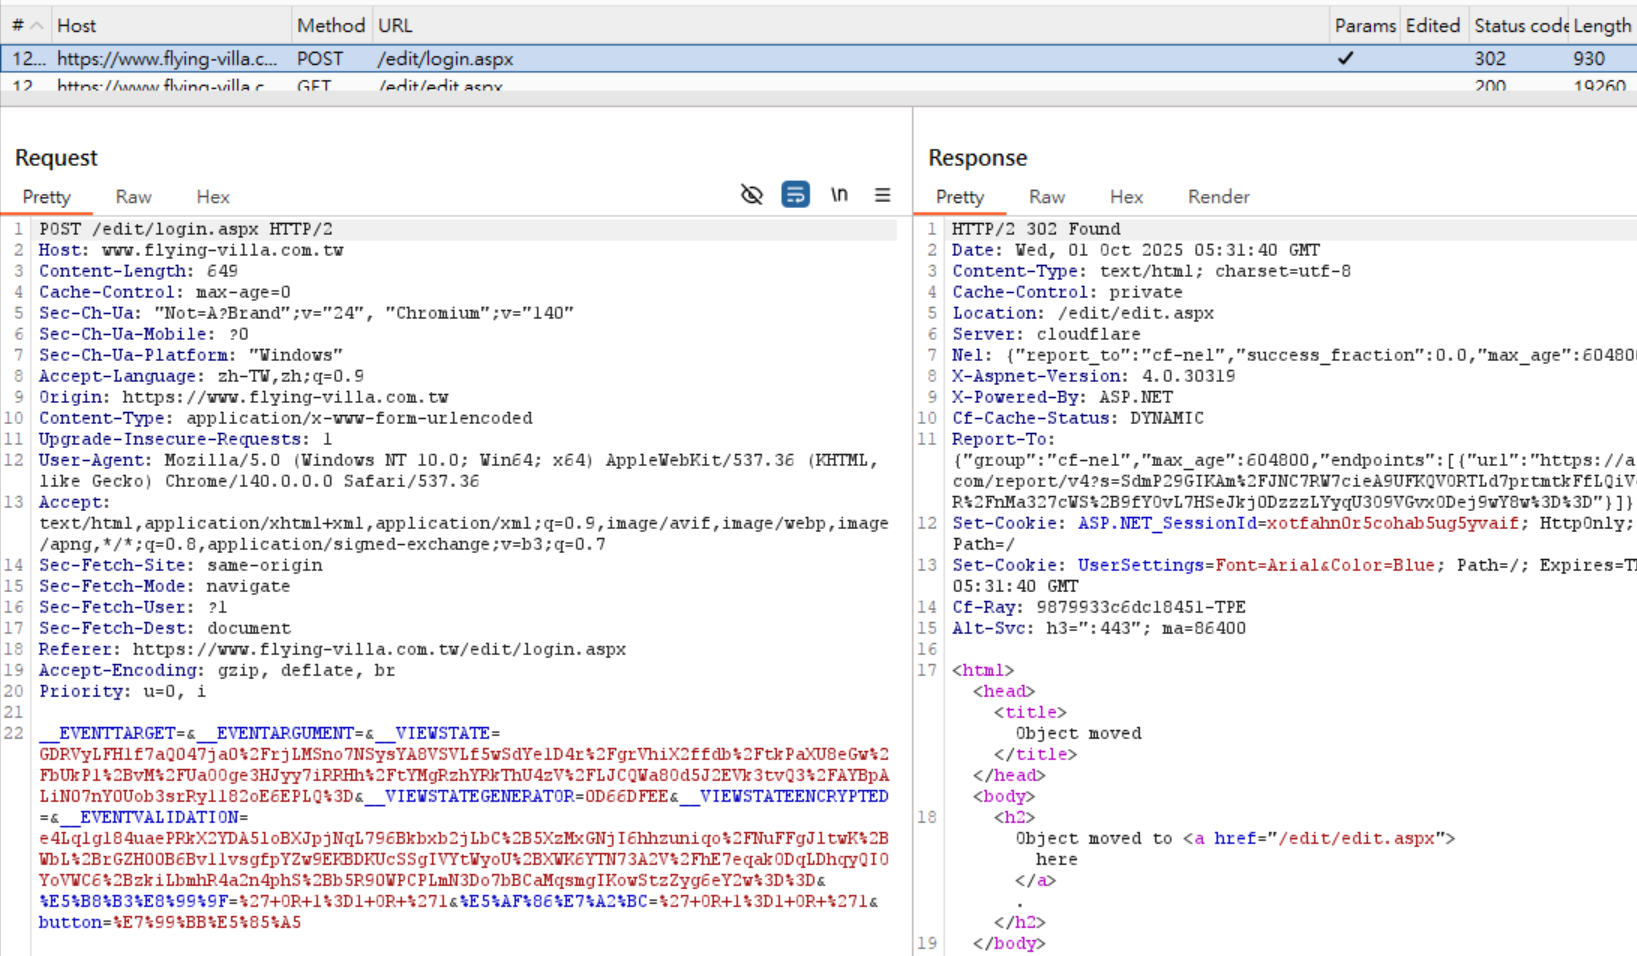Switch Response view to Raw tab

coord(1047,197)
